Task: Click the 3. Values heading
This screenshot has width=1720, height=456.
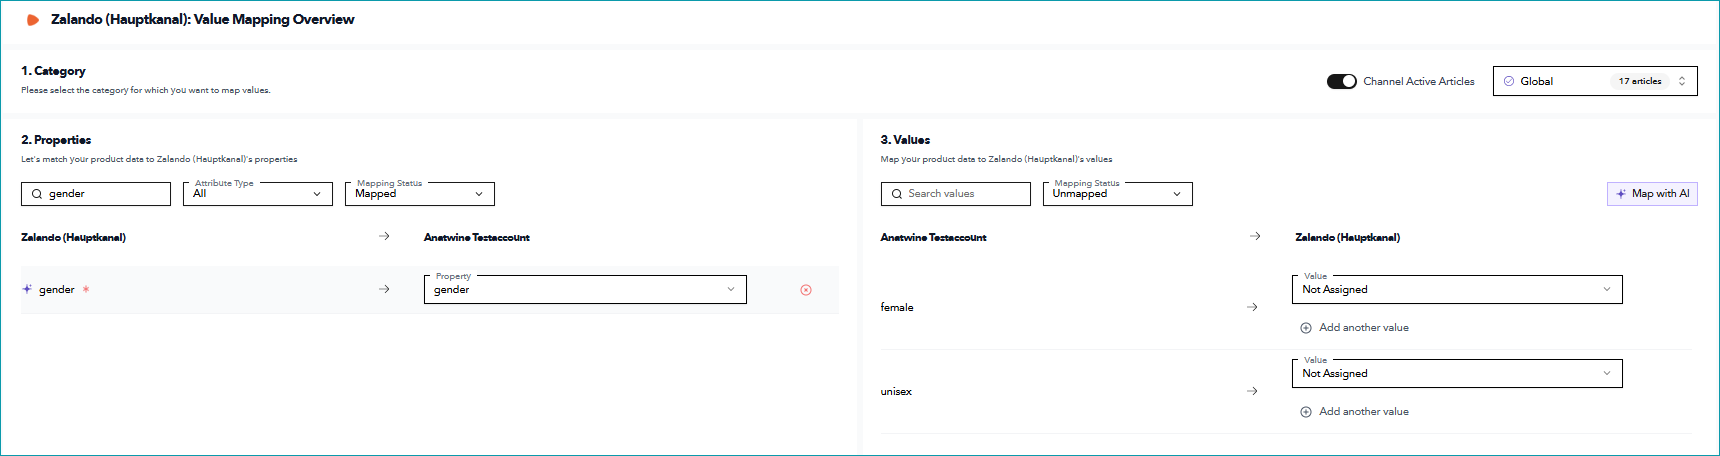Action: click(x=905, y=140)
